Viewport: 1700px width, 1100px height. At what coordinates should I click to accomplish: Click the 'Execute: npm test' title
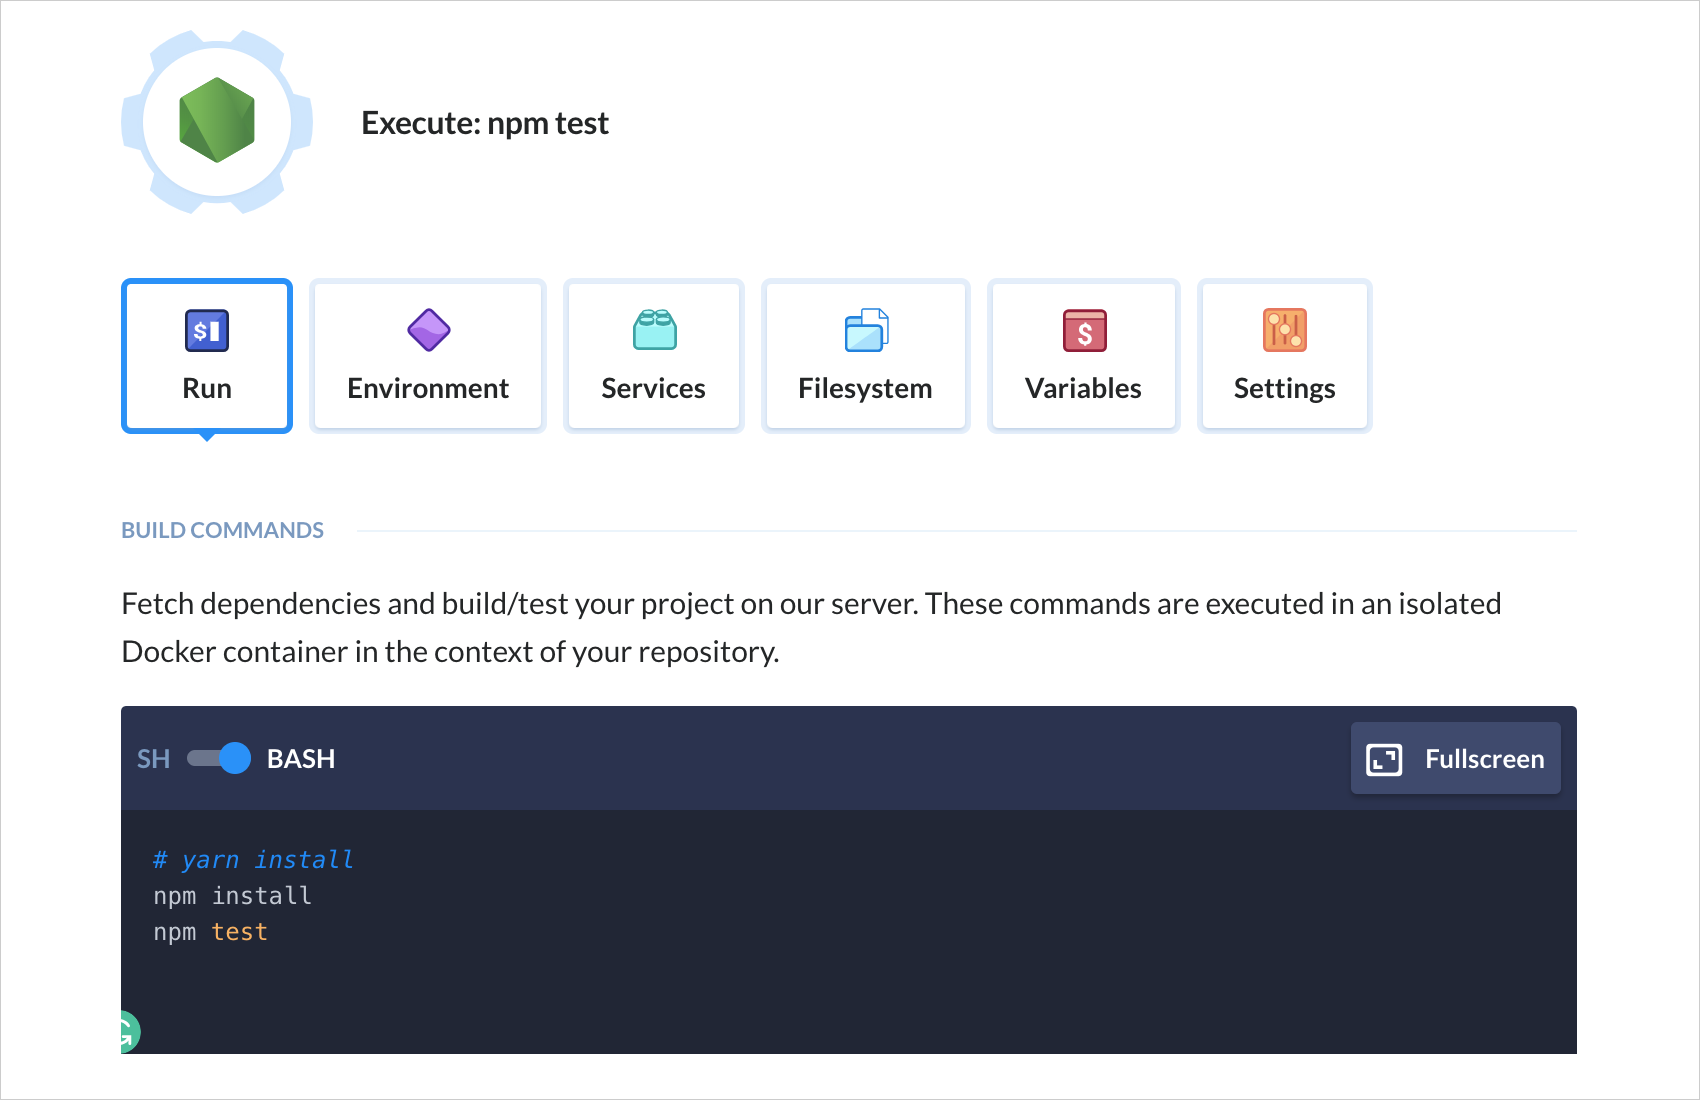[485, 123]
